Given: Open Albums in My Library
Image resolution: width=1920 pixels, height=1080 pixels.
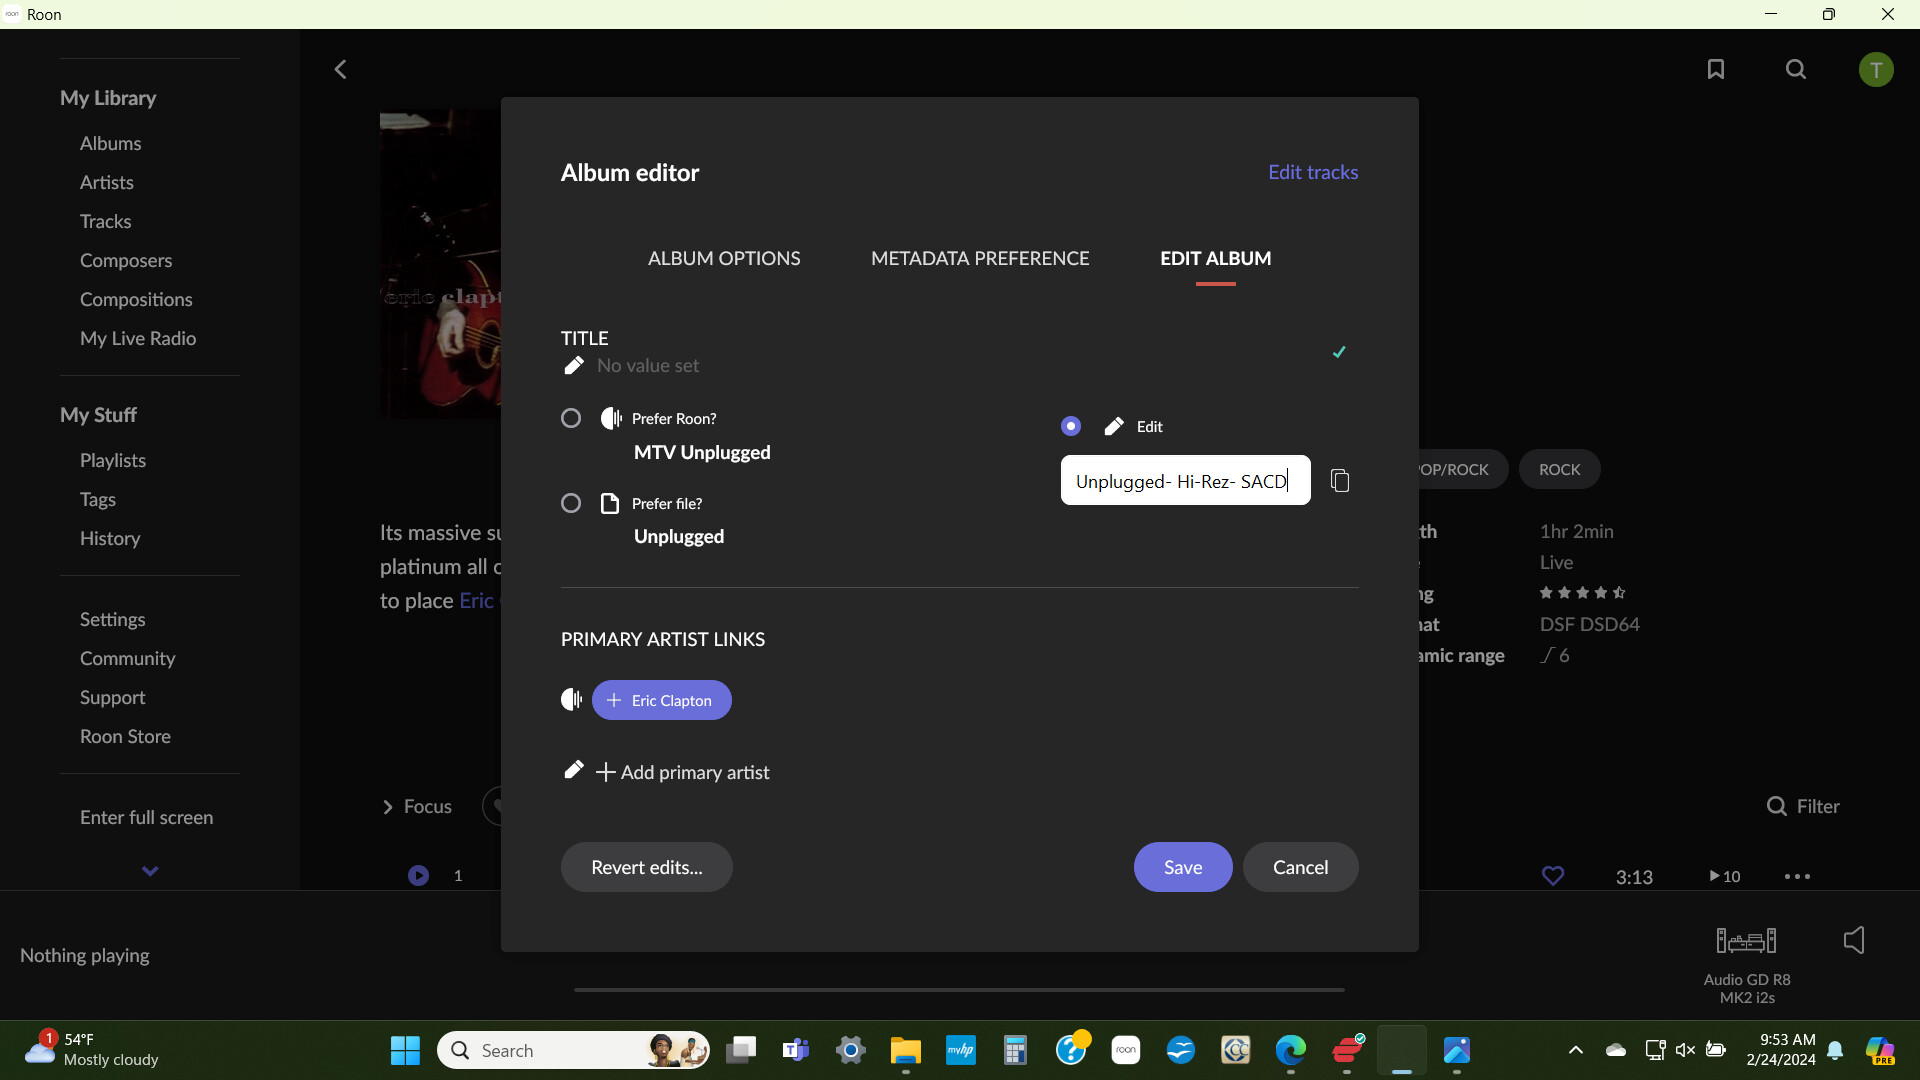Looking at the screenshot, I should point(111,143).
